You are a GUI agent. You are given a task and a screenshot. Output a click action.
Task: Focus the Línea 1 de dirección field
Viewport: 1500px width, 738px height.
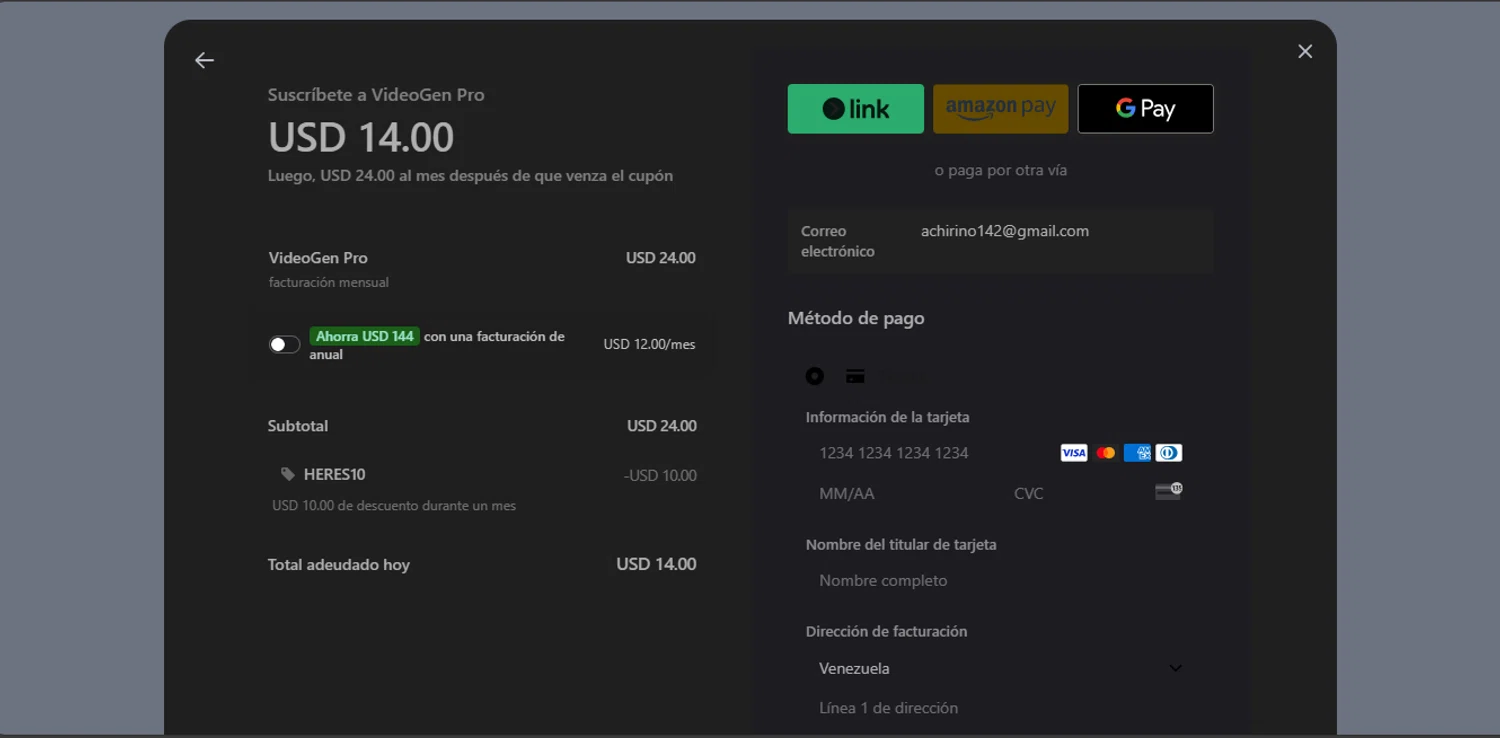tap(1000, 708)
